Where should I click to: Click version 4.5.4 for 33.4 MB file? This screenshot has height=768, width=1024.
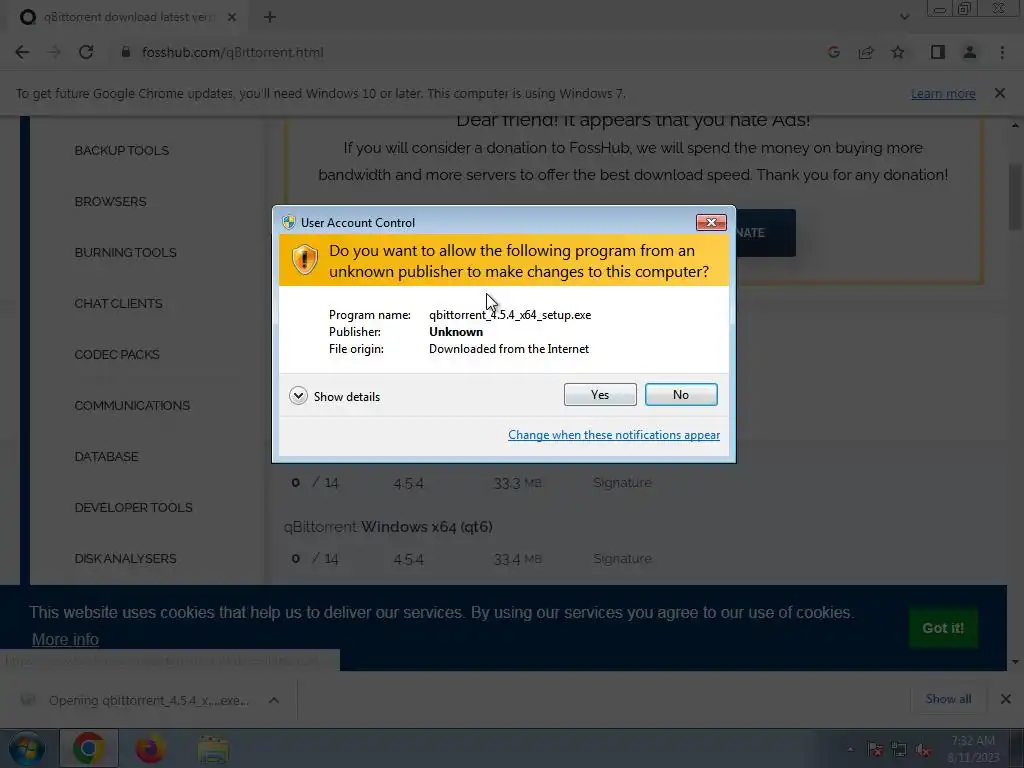pos(408,559)
